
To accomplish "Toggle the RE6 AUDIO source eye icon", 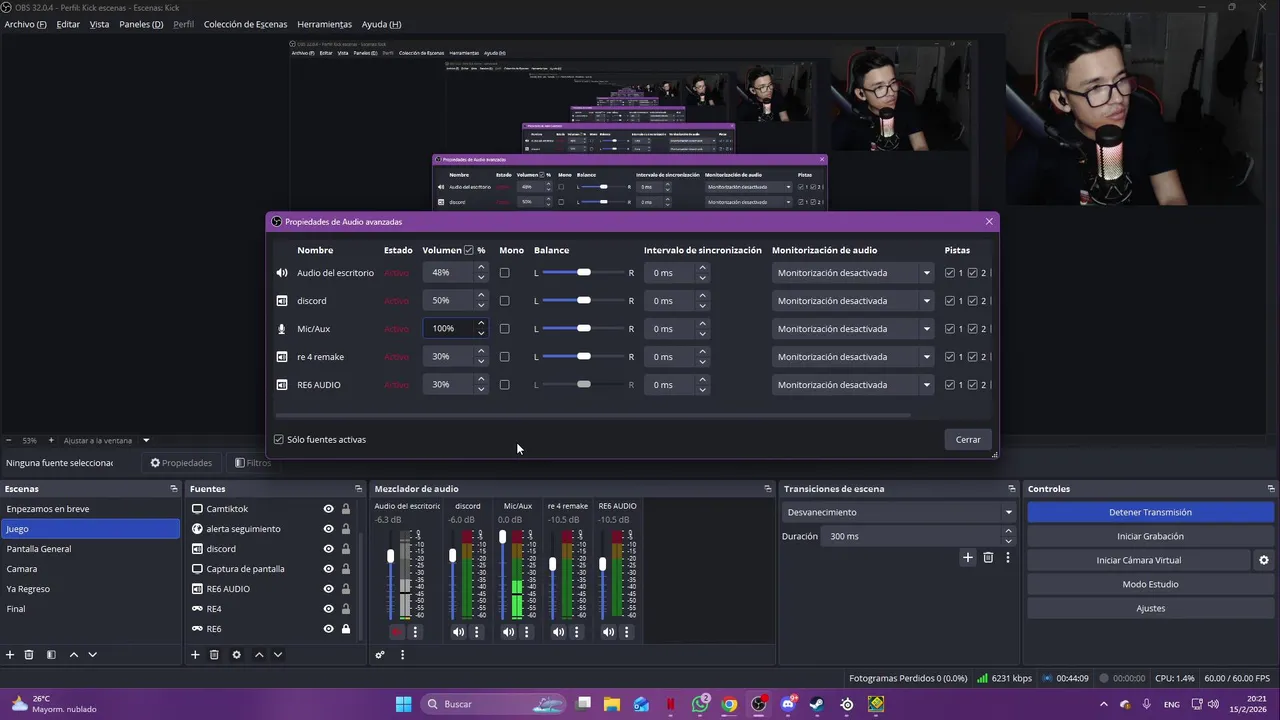I will point(328,589).
